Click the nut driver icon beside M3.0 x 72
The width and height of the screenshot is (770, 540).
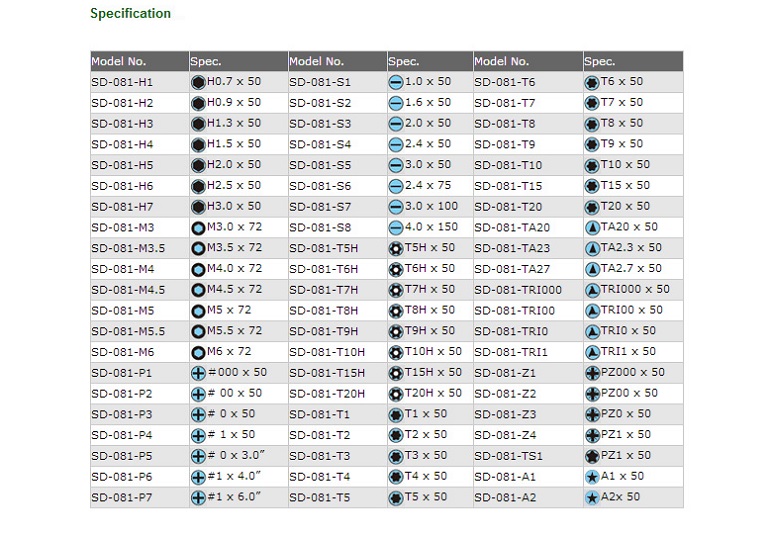coord(198,228)
